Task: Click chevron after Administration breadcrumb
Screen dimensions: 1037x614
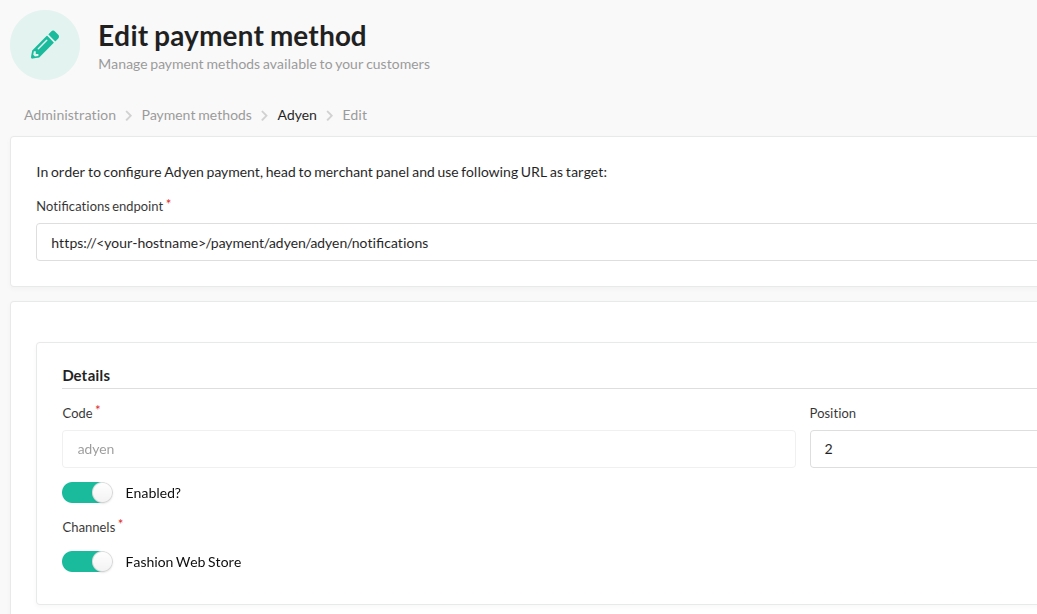Action: pos(129,116)
